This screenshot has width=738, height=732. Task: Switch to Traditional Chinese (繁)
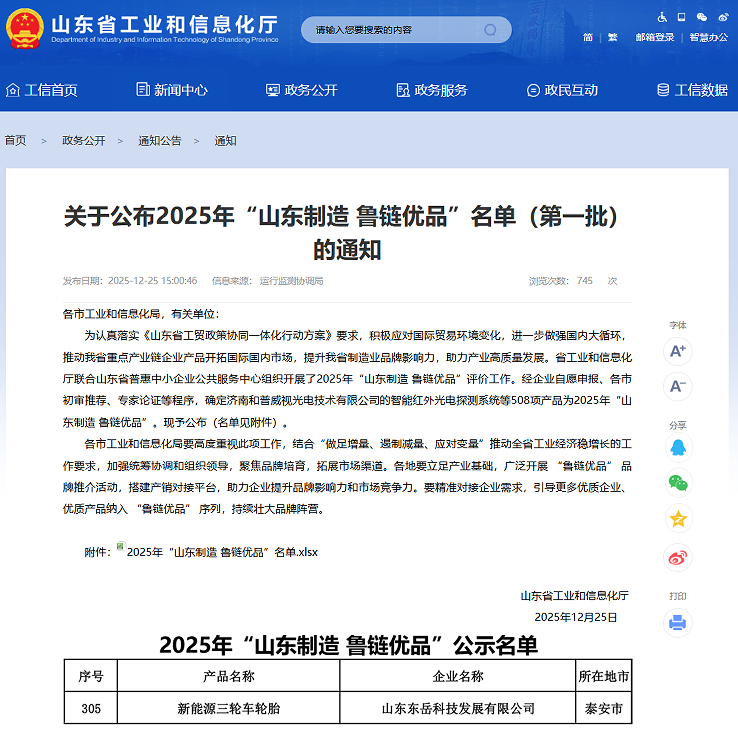pyautogui.click(x=612, y=37)
